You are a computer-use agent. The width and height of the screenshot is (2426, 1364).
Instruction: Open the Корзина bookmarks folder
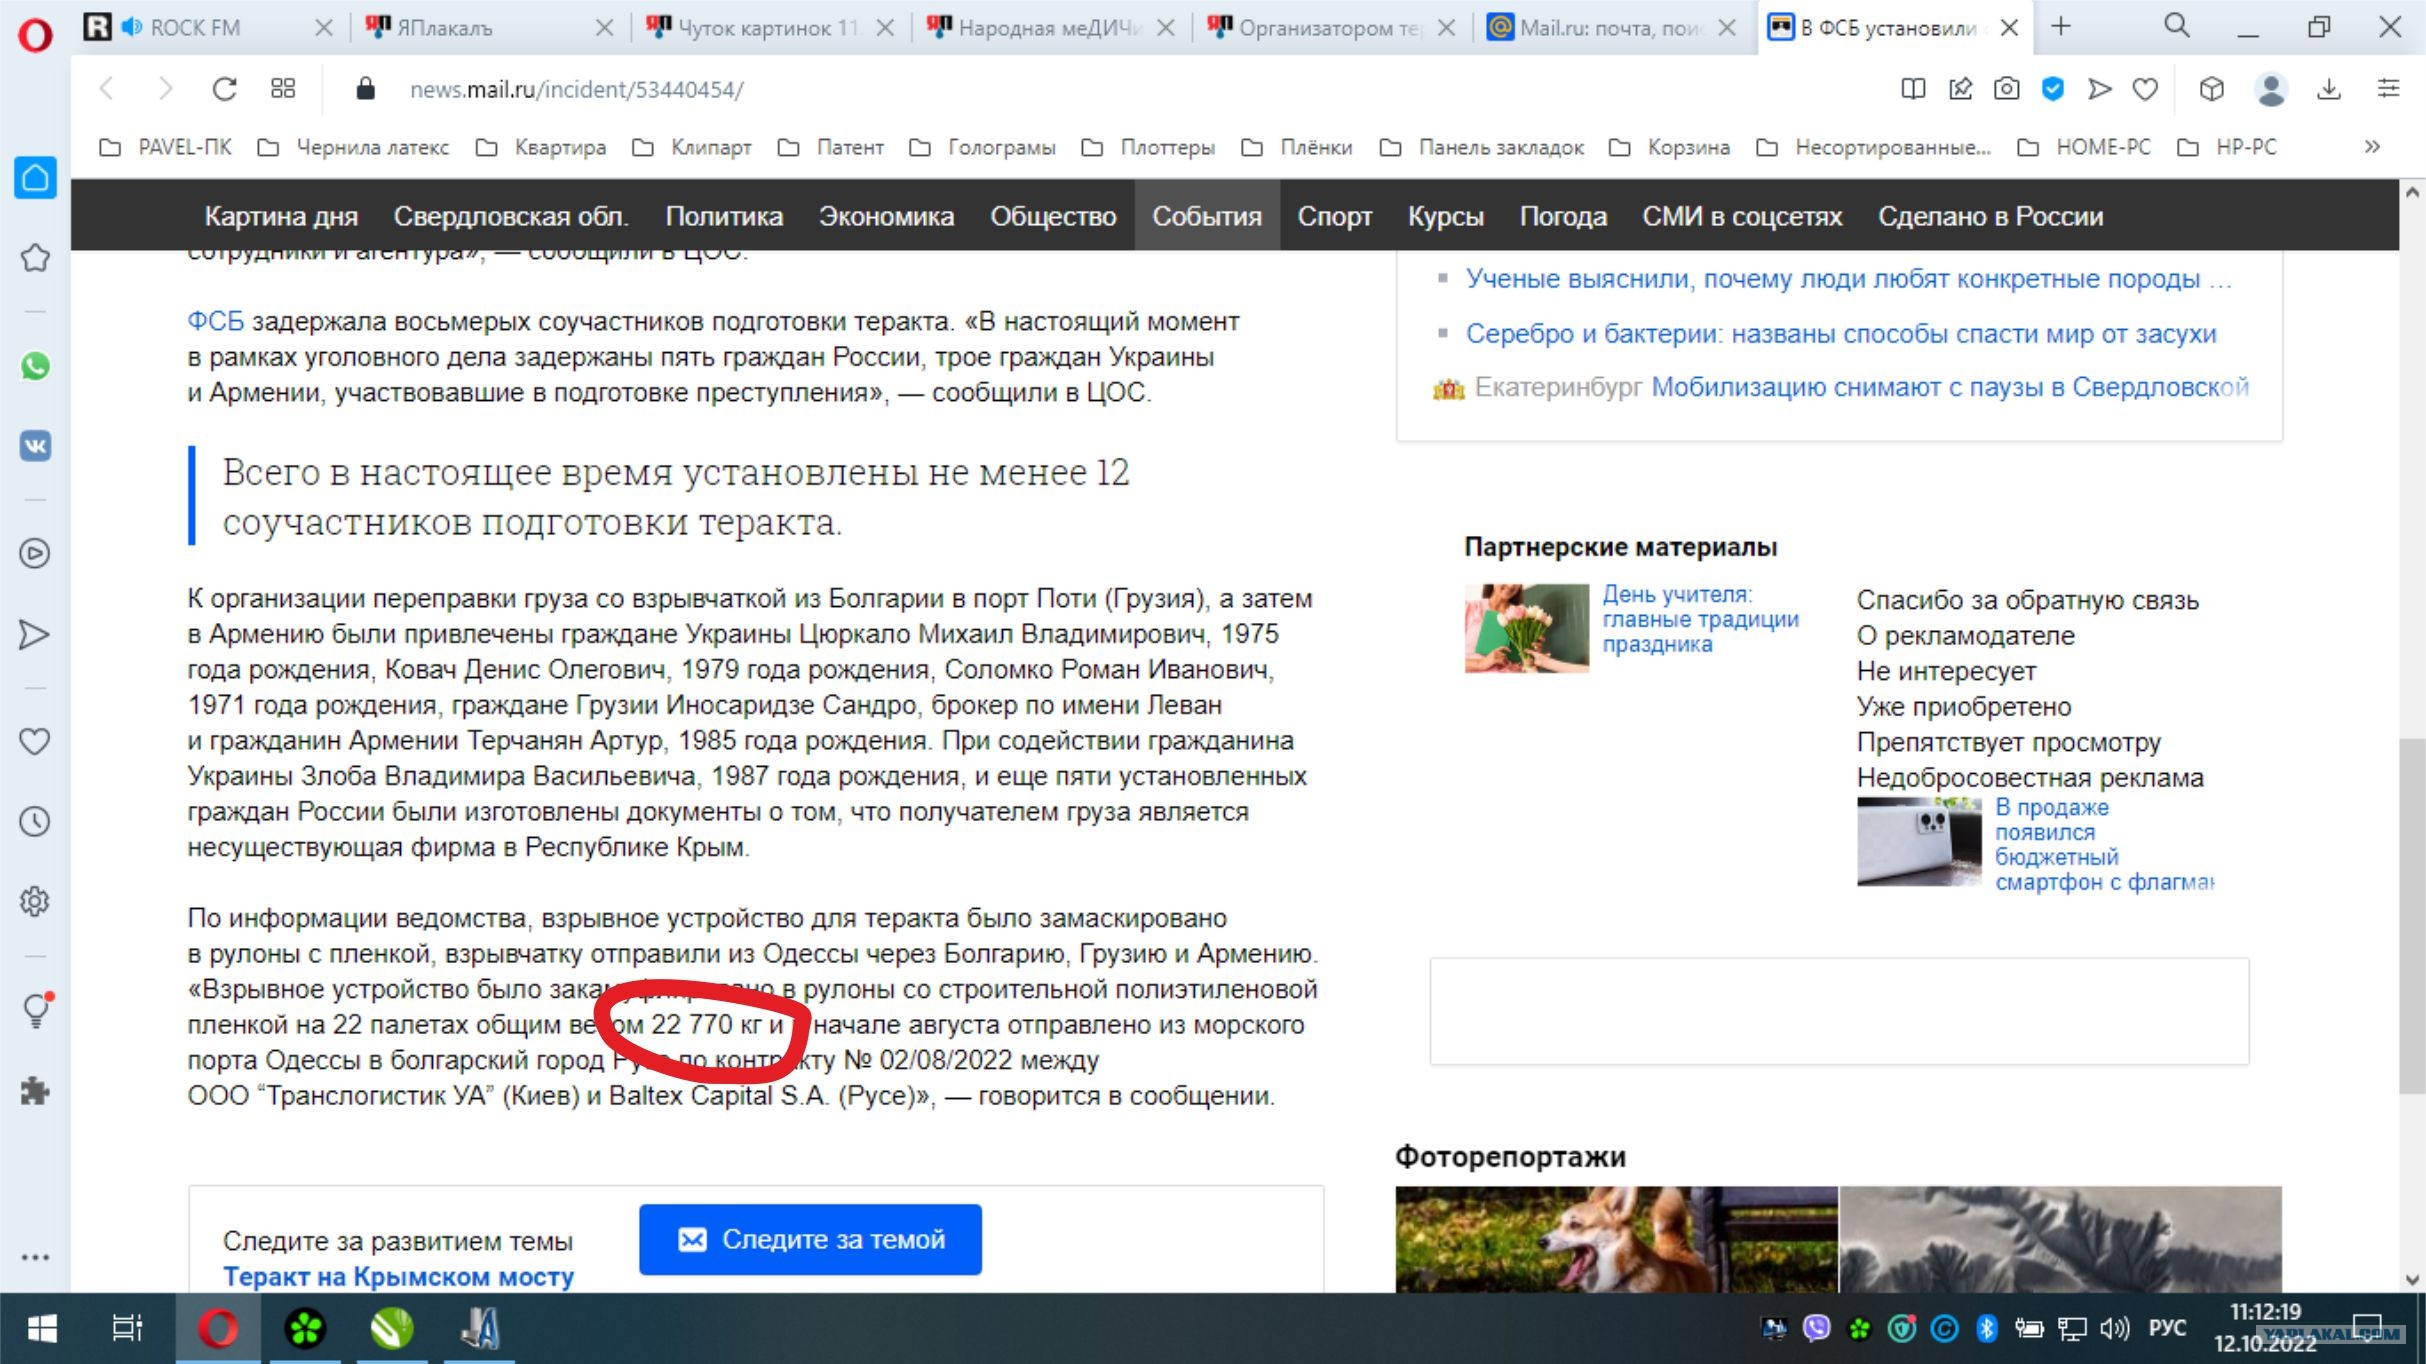point(1669,147)
